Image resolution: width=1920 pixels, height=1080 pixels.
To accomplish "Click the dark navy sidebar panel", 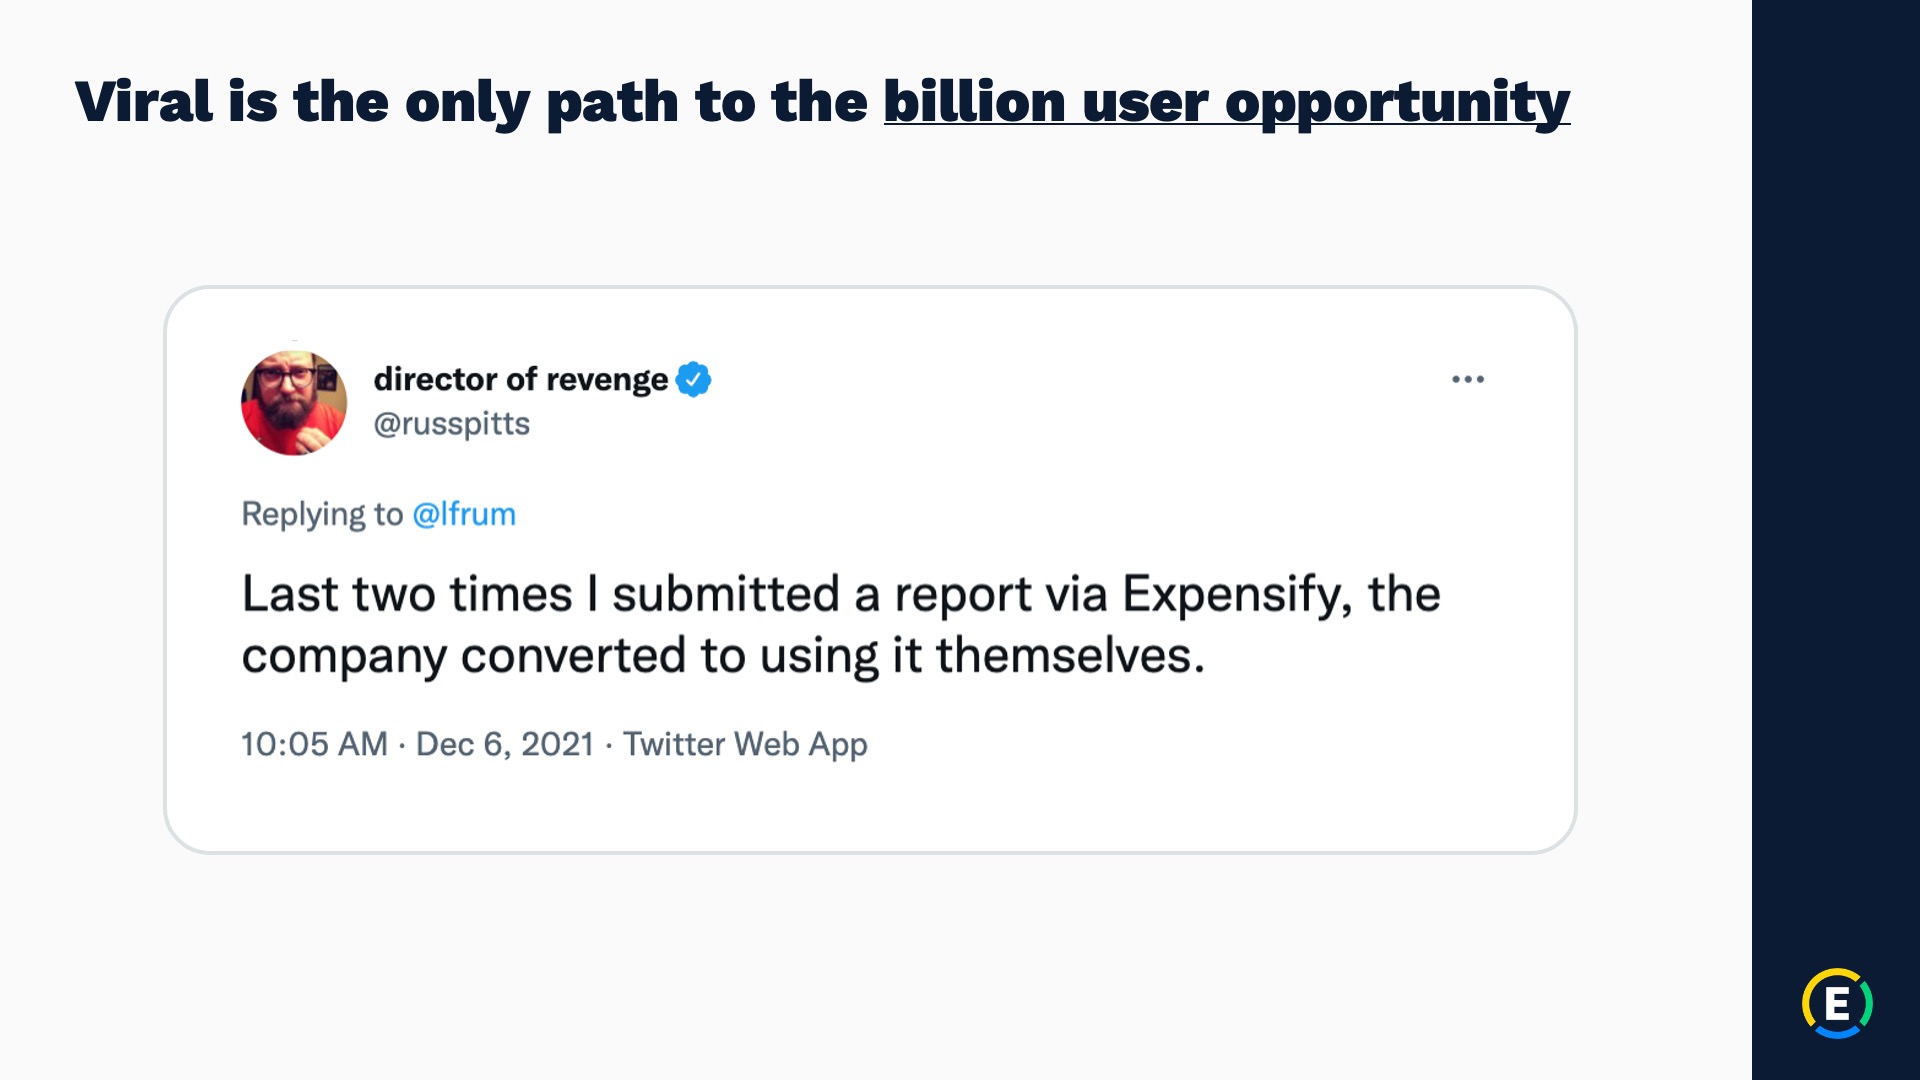I will pos(1836,500).
